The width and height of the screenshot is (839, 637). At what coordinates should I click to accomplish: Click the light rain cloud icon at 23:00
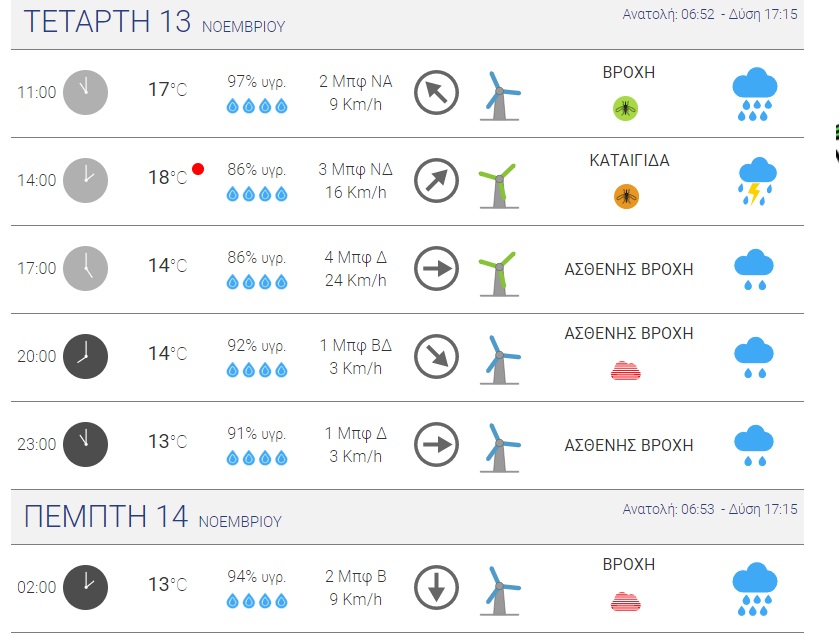755,445
